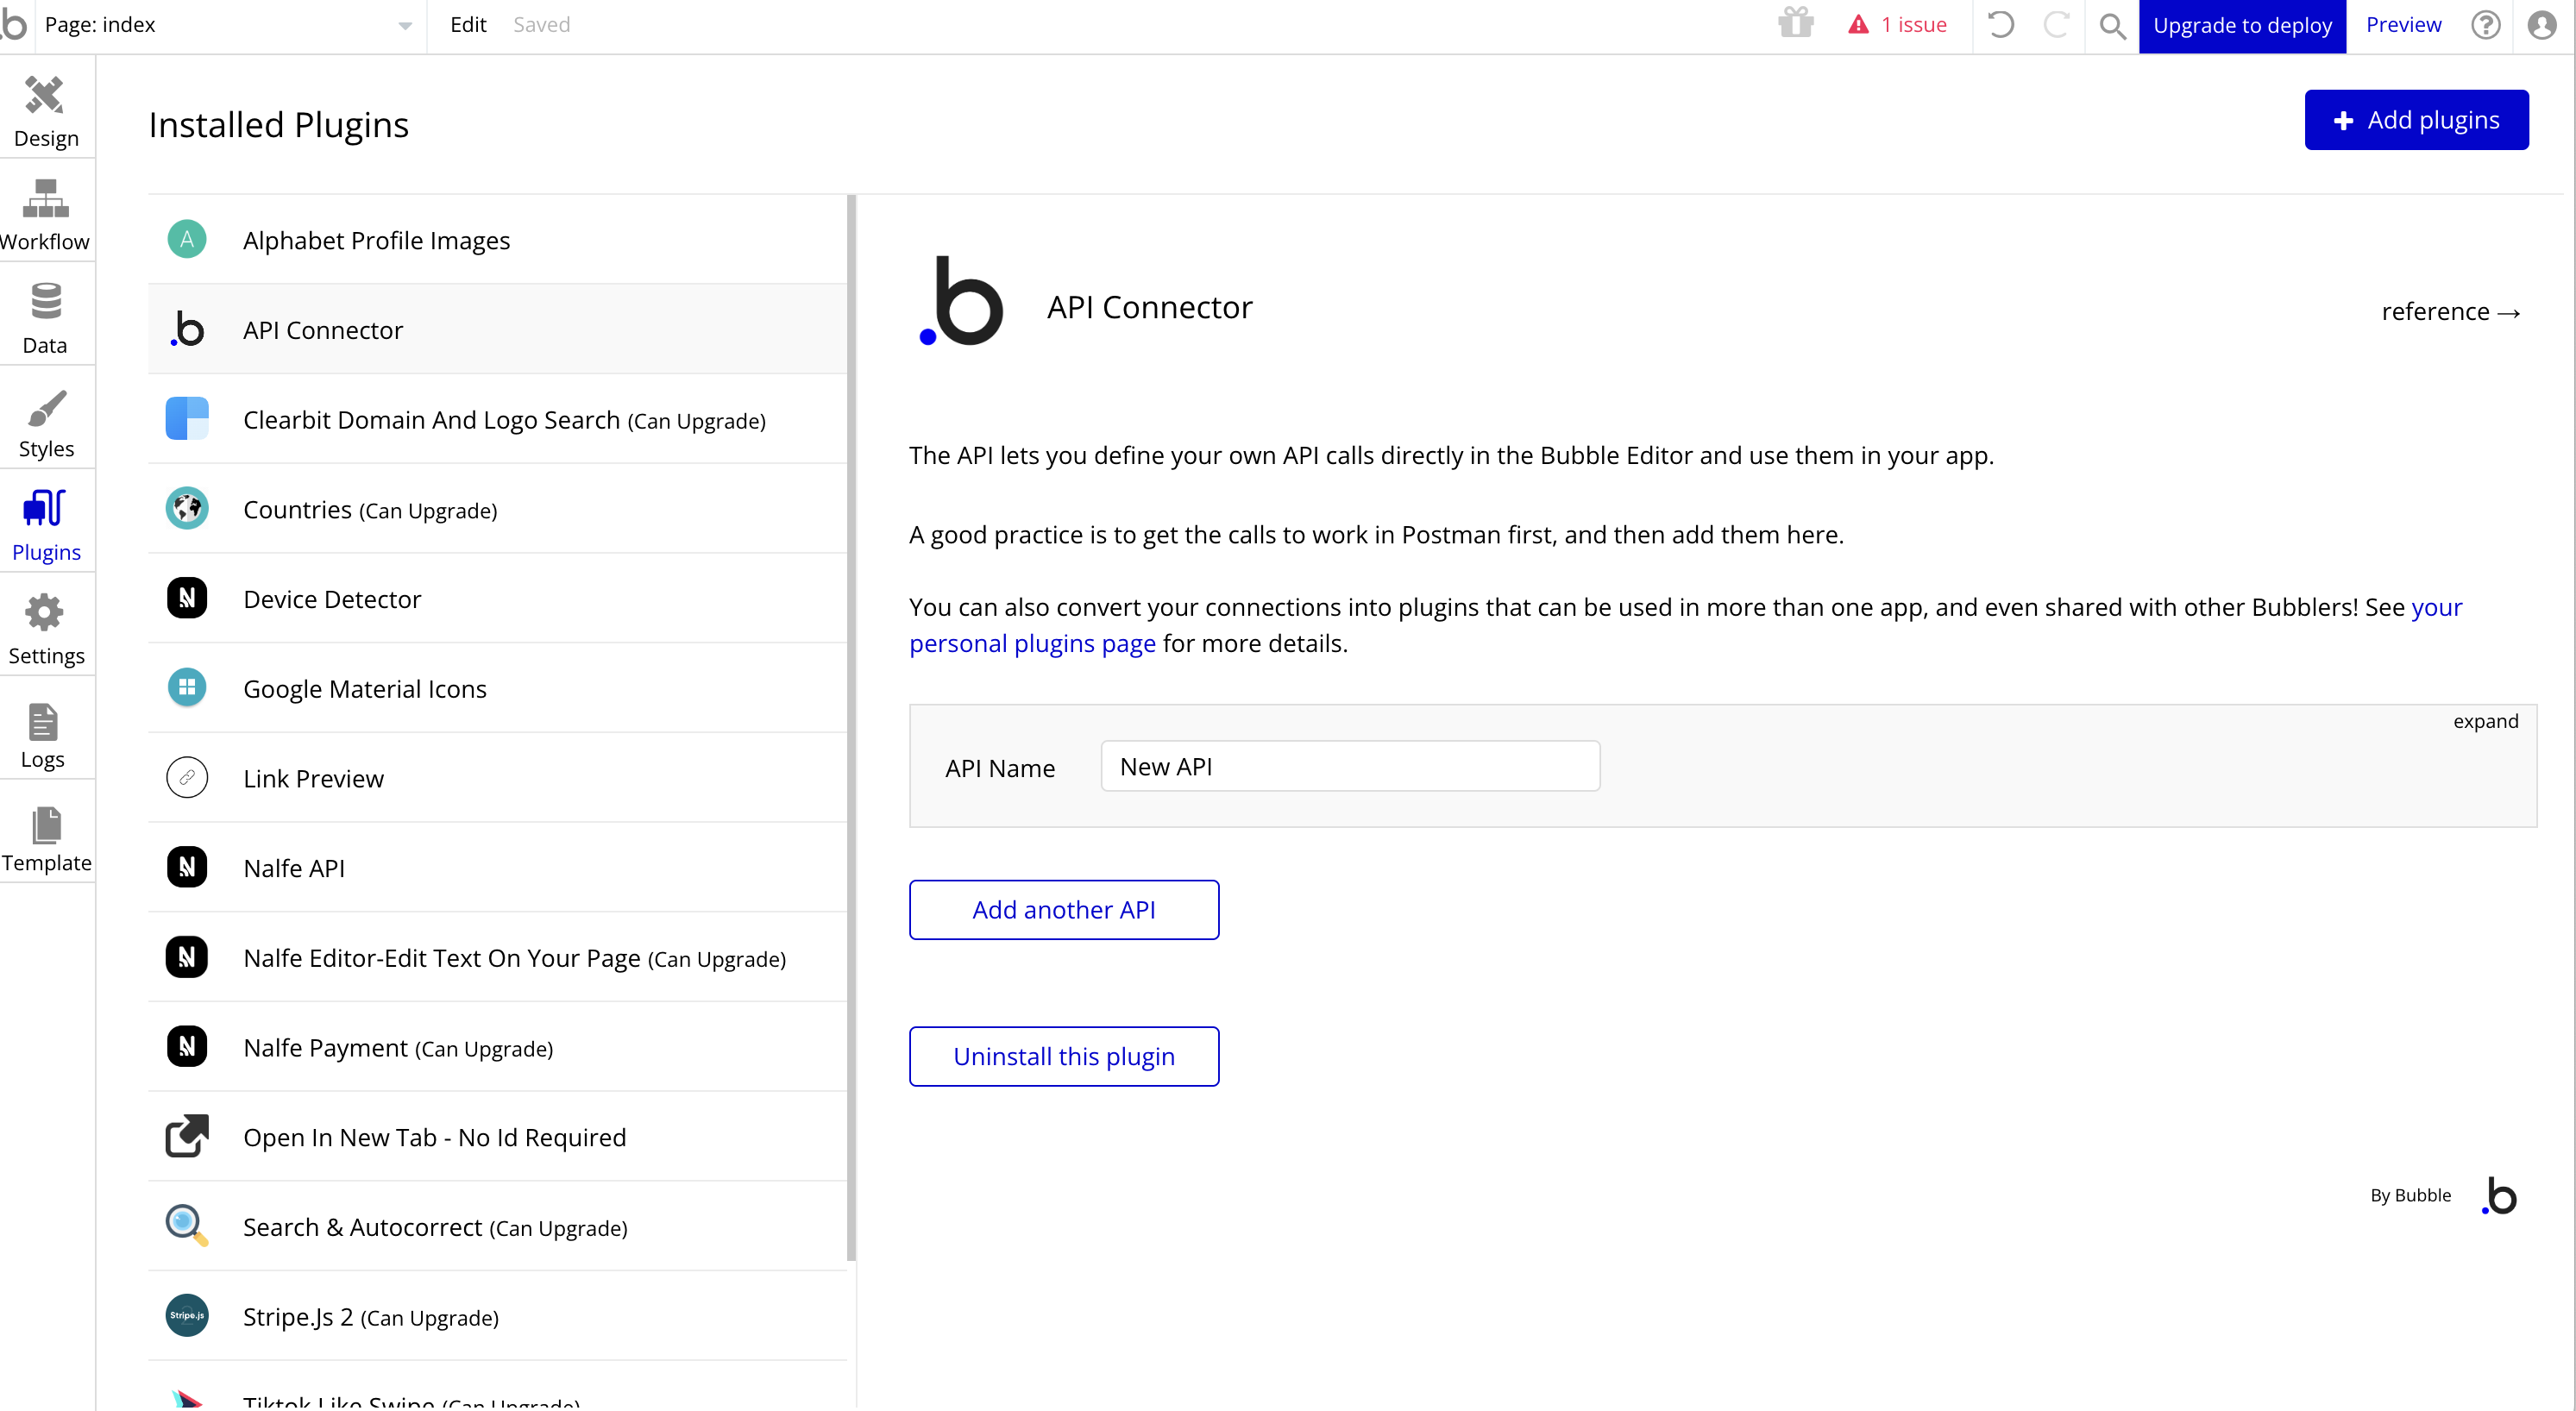Viewport: 2576px width, 1411px height.
Task: Open the Design tab icon
Action: tap(45, 97)
